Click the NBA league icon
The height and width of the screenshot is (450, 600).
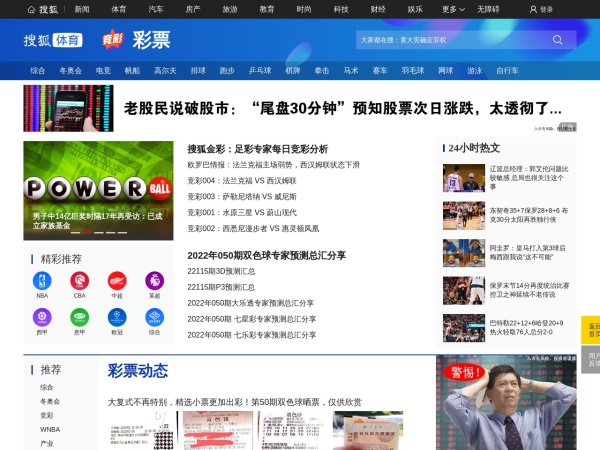tap(42, 281)
